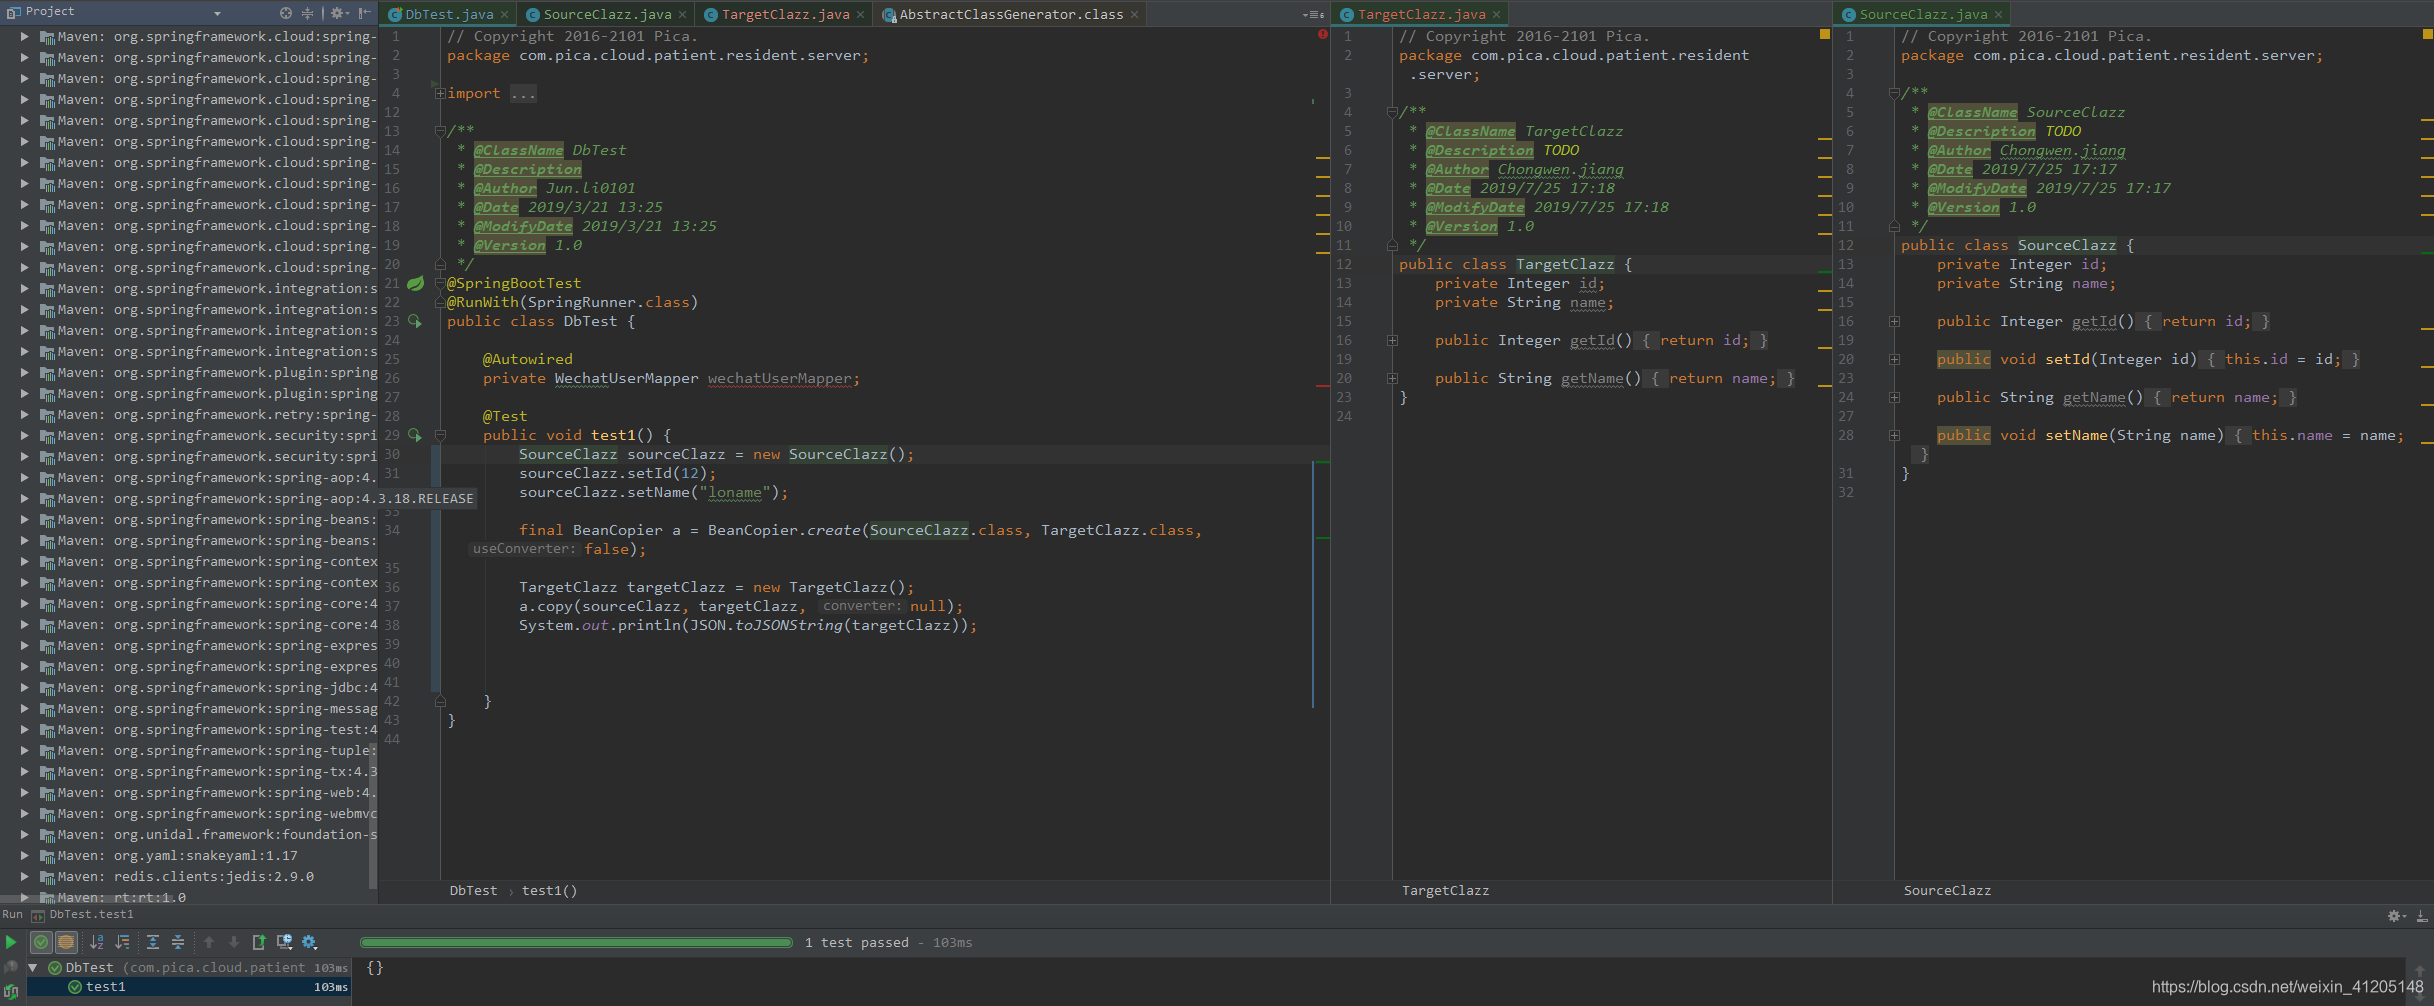Click the green test progress bar
Screen dimensions: 2434x1006
(x=576, y=943)
